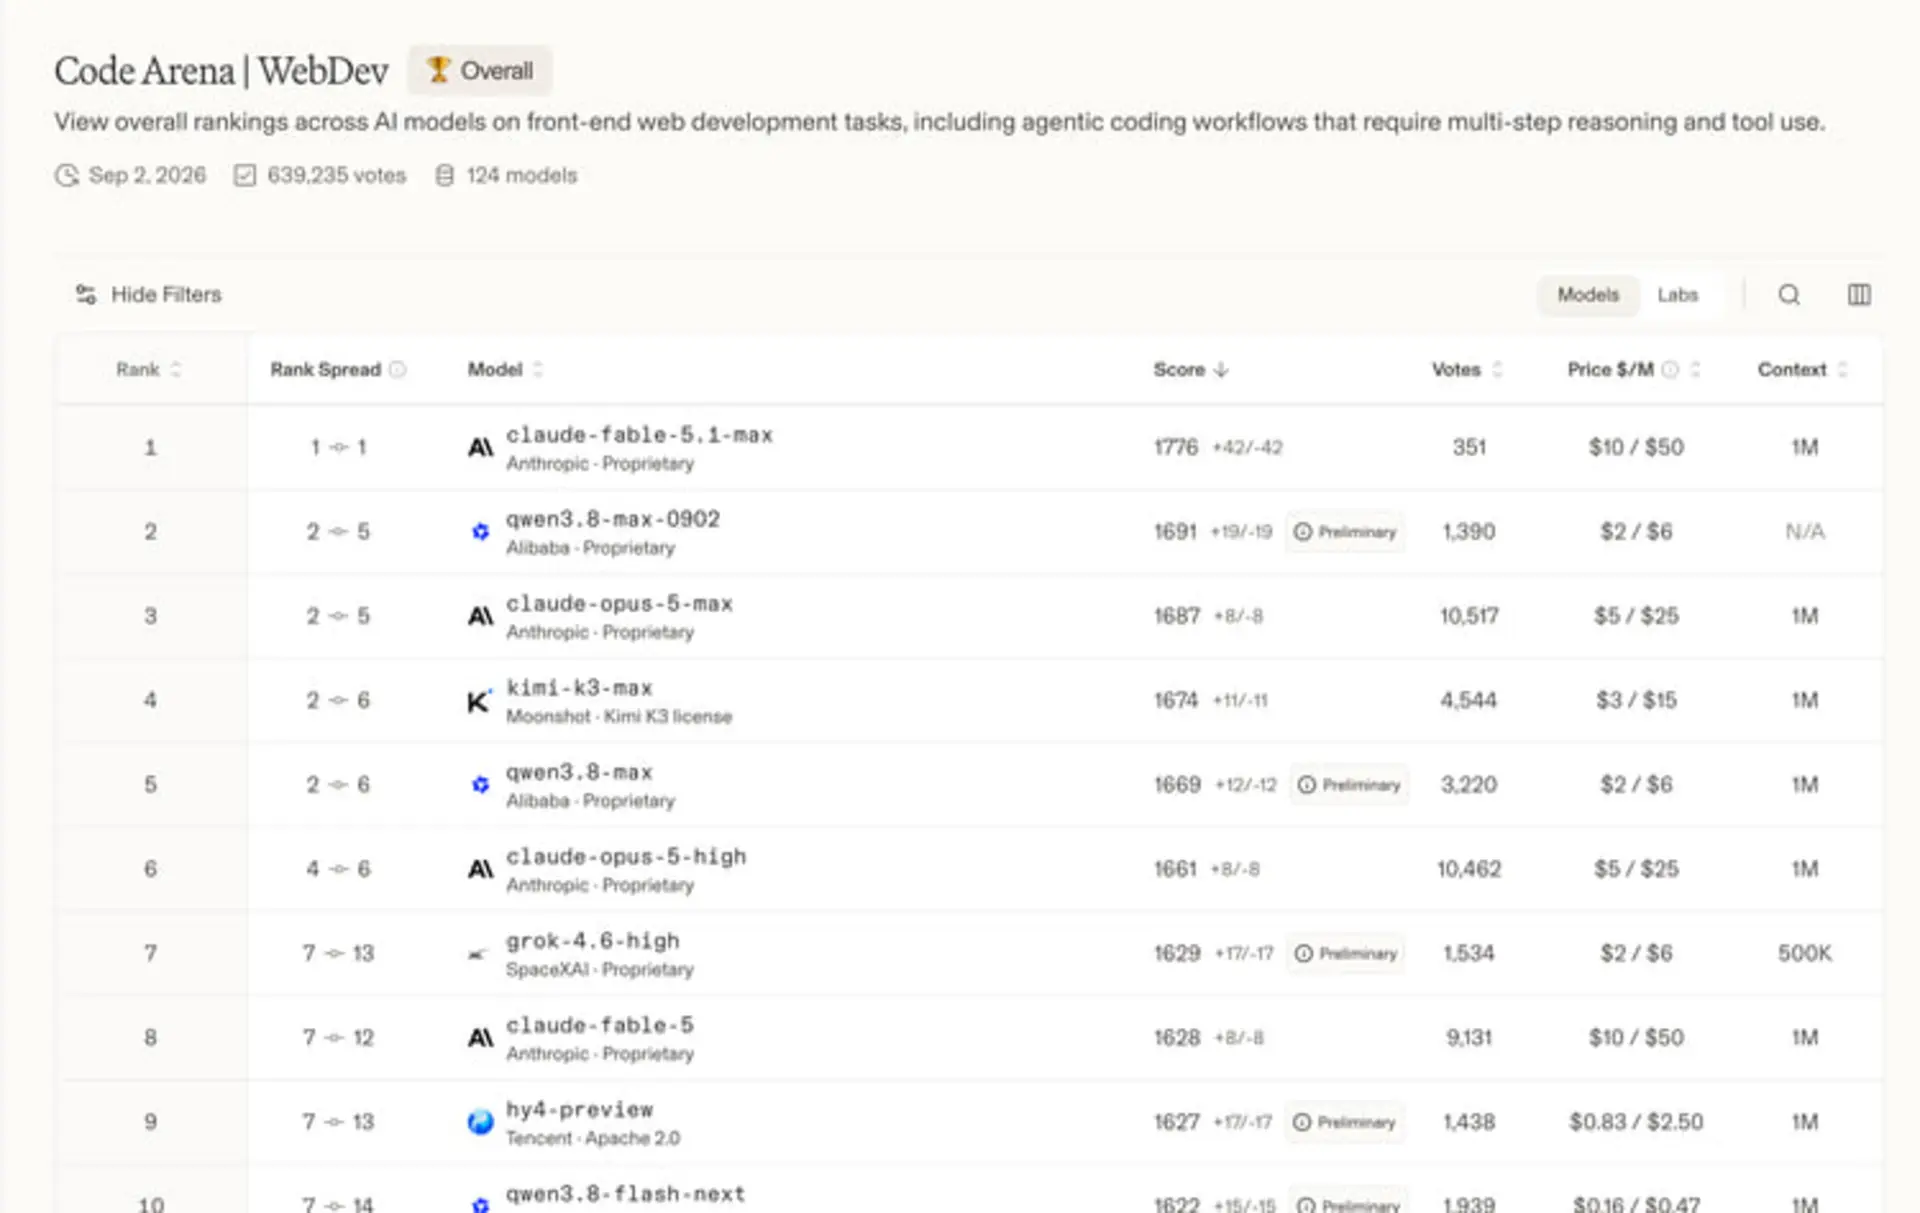Click the rank spread 7 to 13 for grok-4.6-high
The image size is (1920, 1213).
(338, 953)
